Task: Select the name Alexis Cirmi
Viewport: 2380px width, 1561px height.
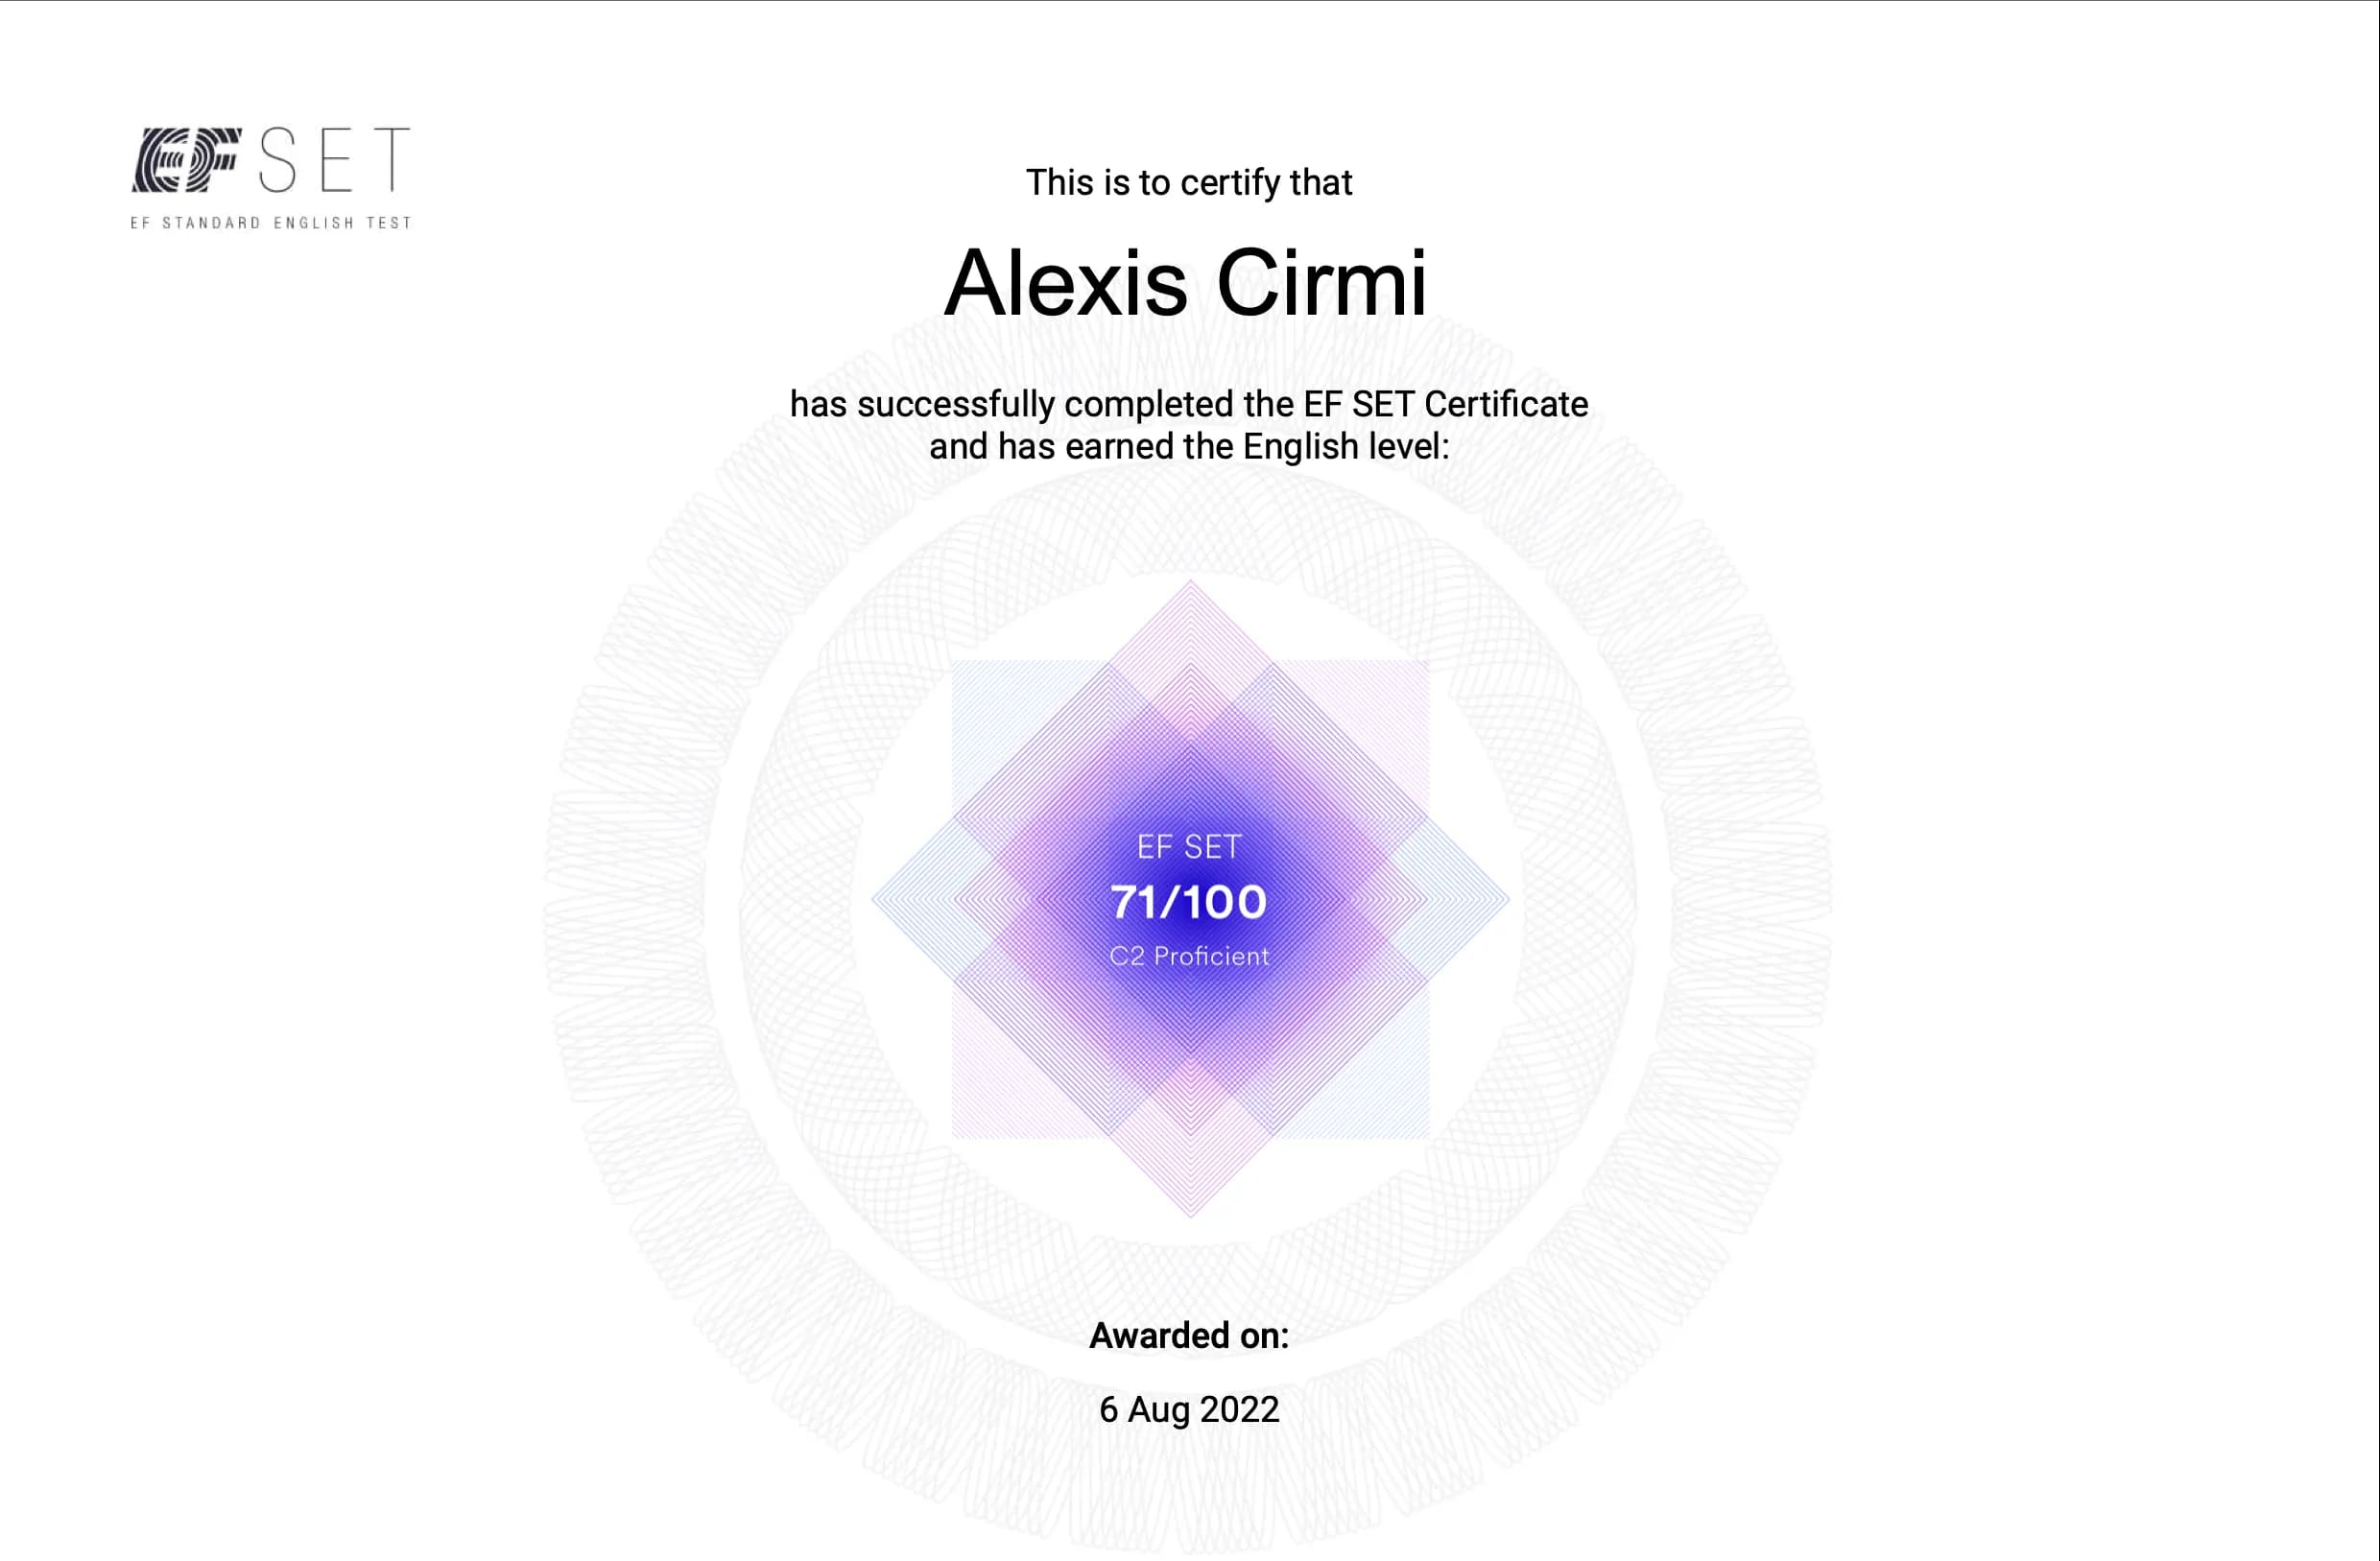Action: click(1186, 283)
